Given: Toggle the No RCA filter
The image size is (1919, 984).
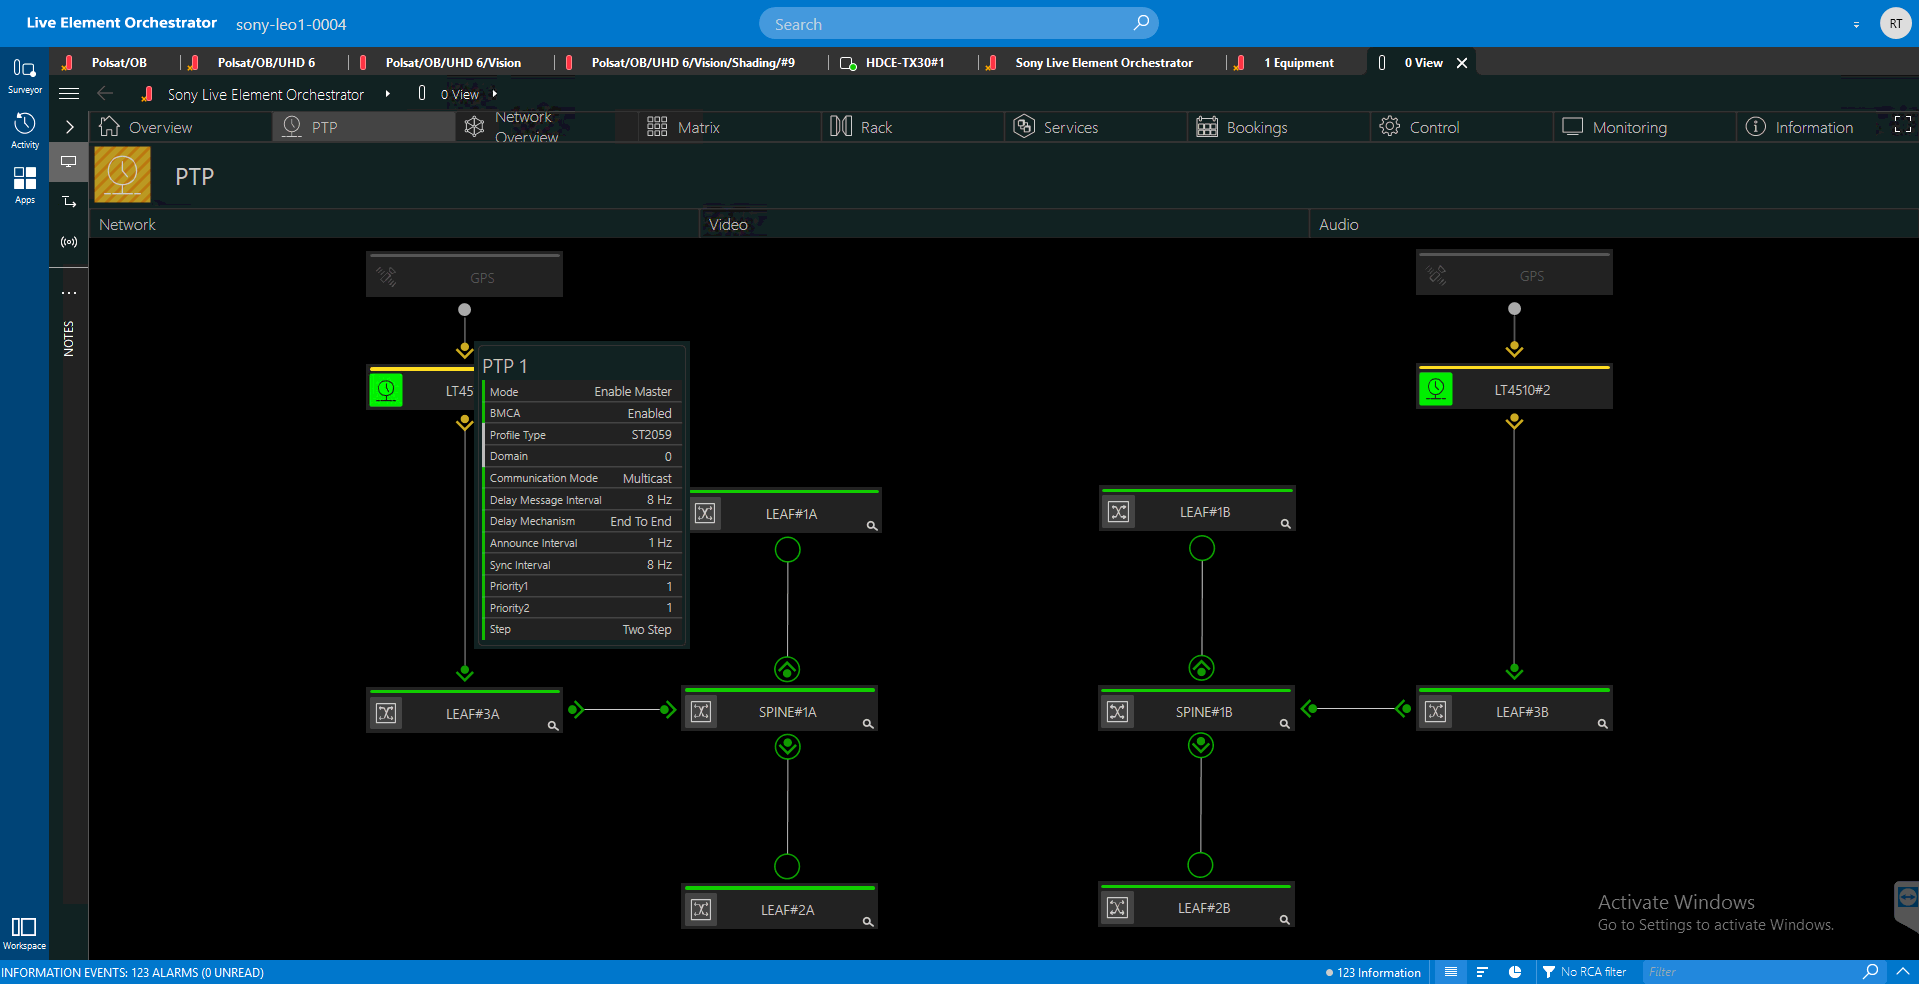Looking at the screenshot, I should pos(1584,972).
